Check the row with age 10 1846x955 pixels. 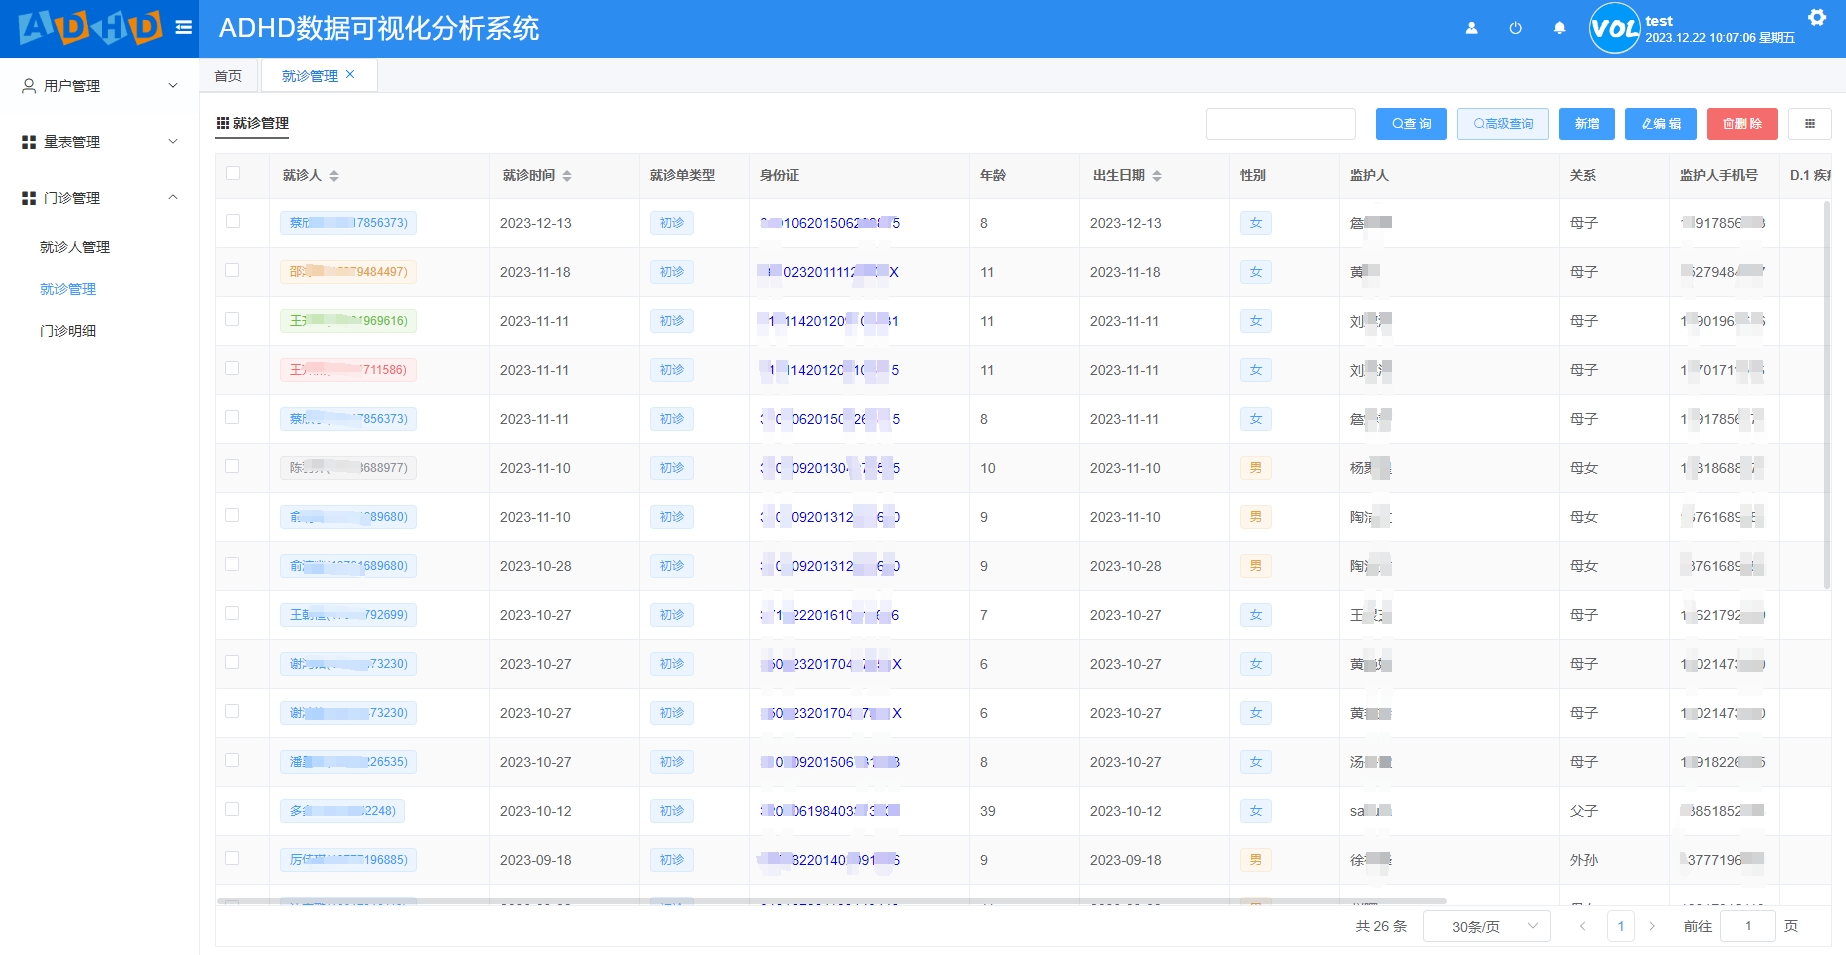point(233,466)
